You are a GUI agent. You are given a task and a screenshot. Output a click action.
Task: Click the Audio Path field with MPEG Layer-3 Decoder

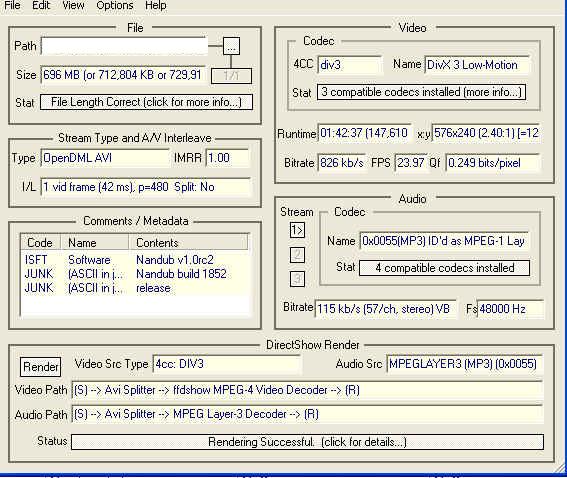(x=307, y=414)
